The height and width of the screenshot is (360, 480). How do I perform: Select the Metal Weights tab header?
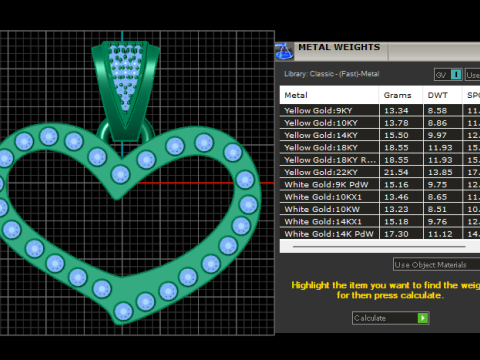click(339, 48)
